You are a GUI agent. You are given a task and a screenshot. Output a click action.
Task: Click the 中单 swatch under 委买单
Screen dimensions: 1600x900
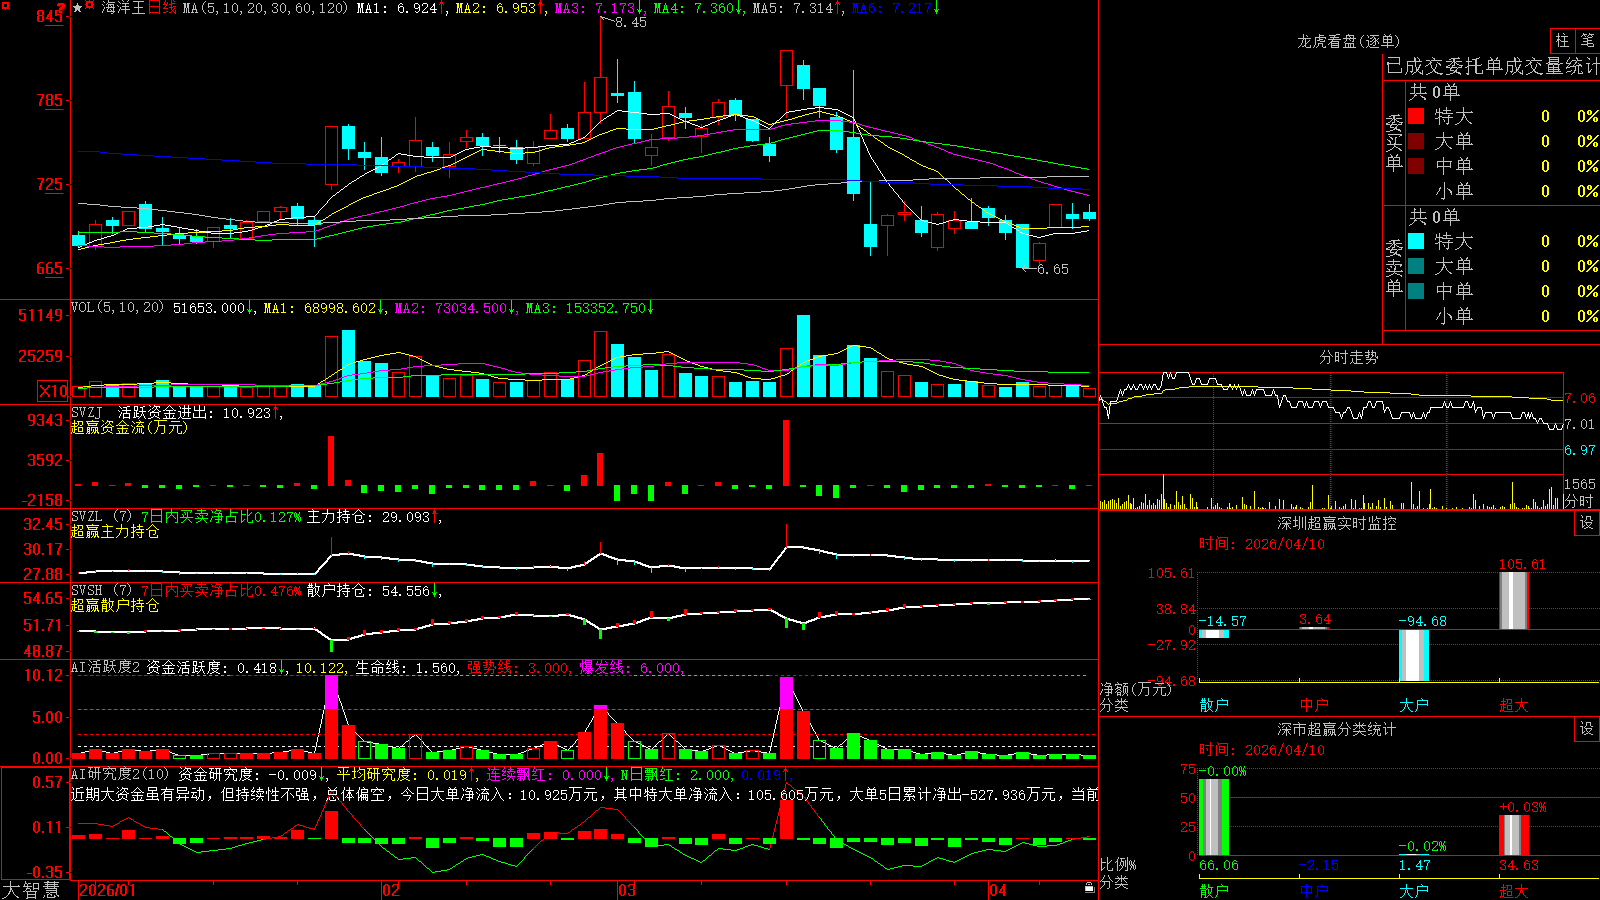[x=1416, y=166]
